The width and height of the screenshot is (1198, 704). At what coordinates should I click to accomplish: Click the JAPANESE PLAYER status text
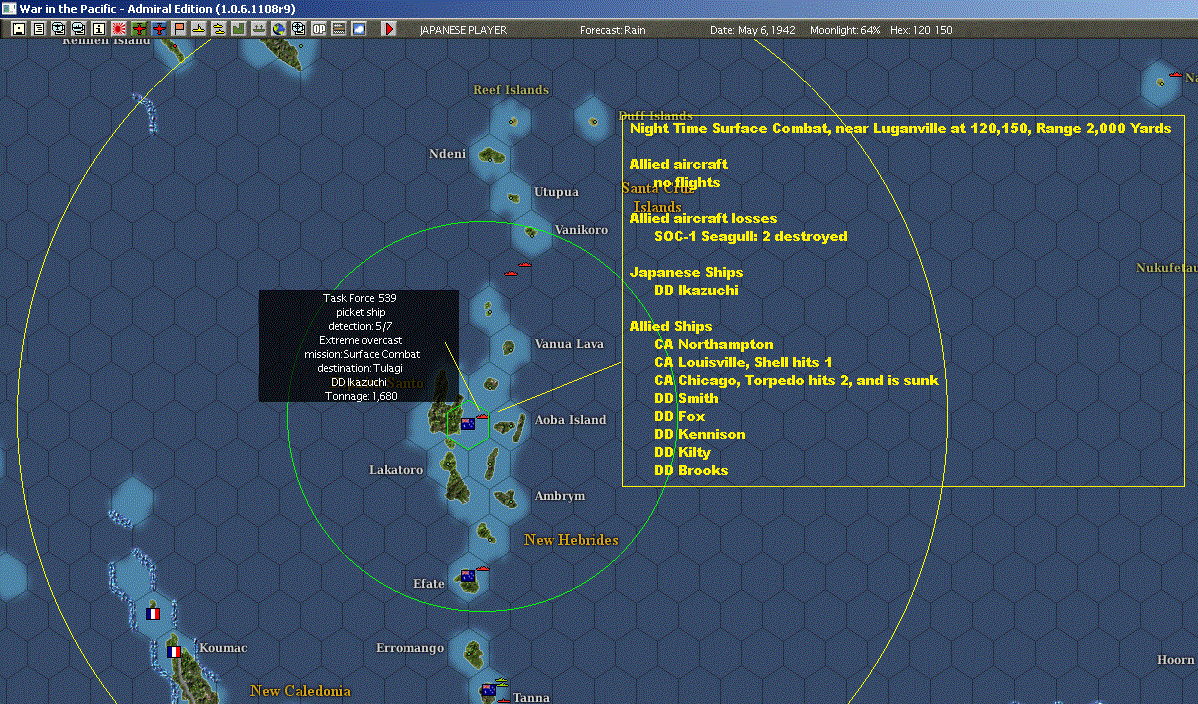[x=463, y=30]
